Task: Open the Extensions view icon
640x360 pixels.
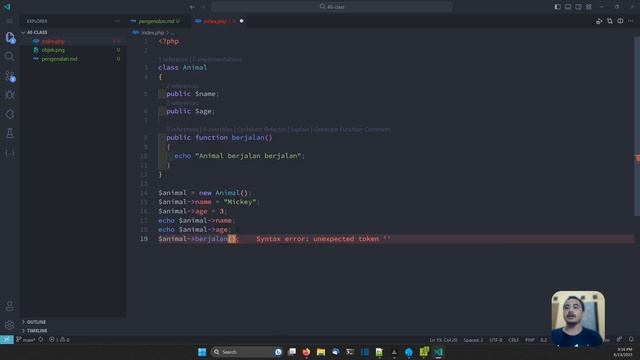Action: pyautogui.click(x=10, y=114)
